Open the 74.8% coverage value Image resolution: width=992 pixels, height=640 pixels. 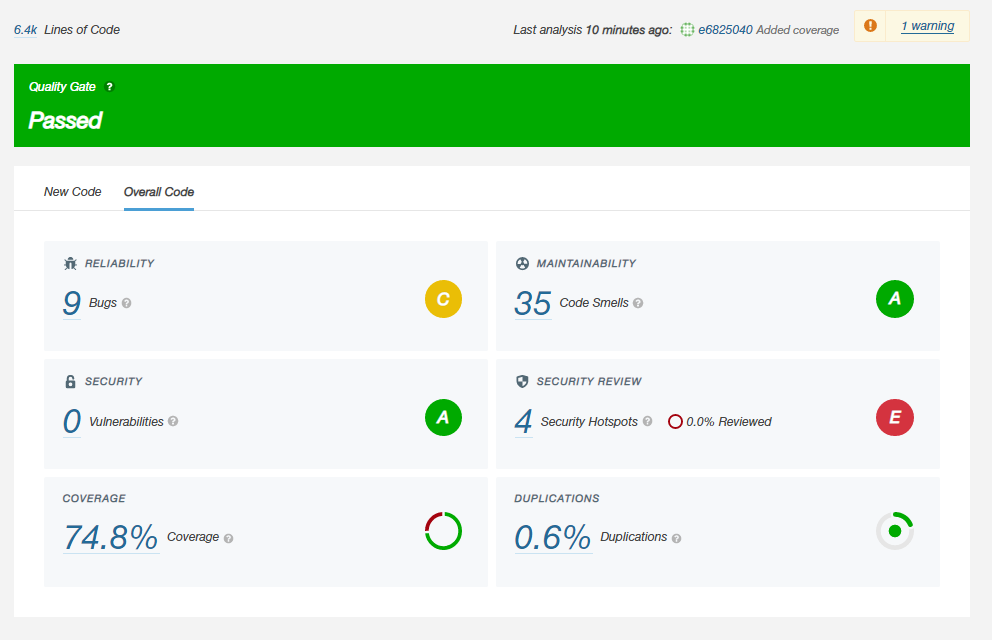111,537
